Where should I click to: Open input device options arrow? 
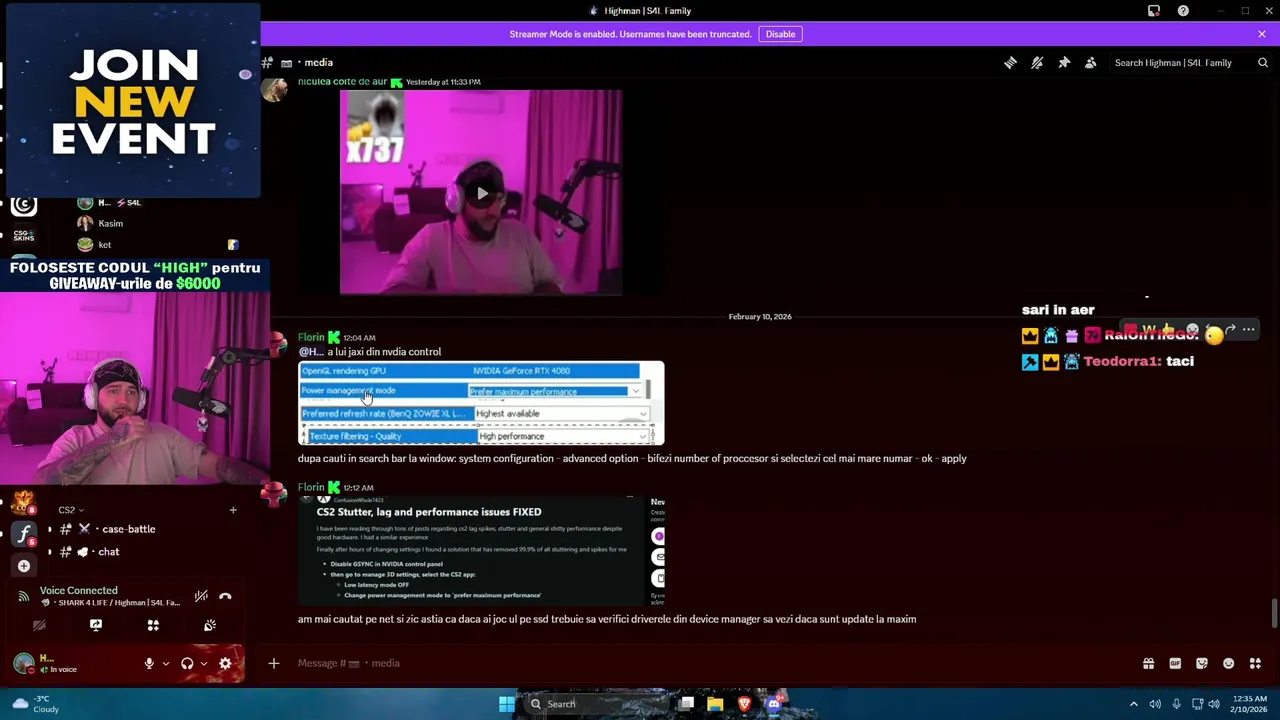(x=165, y=663)
